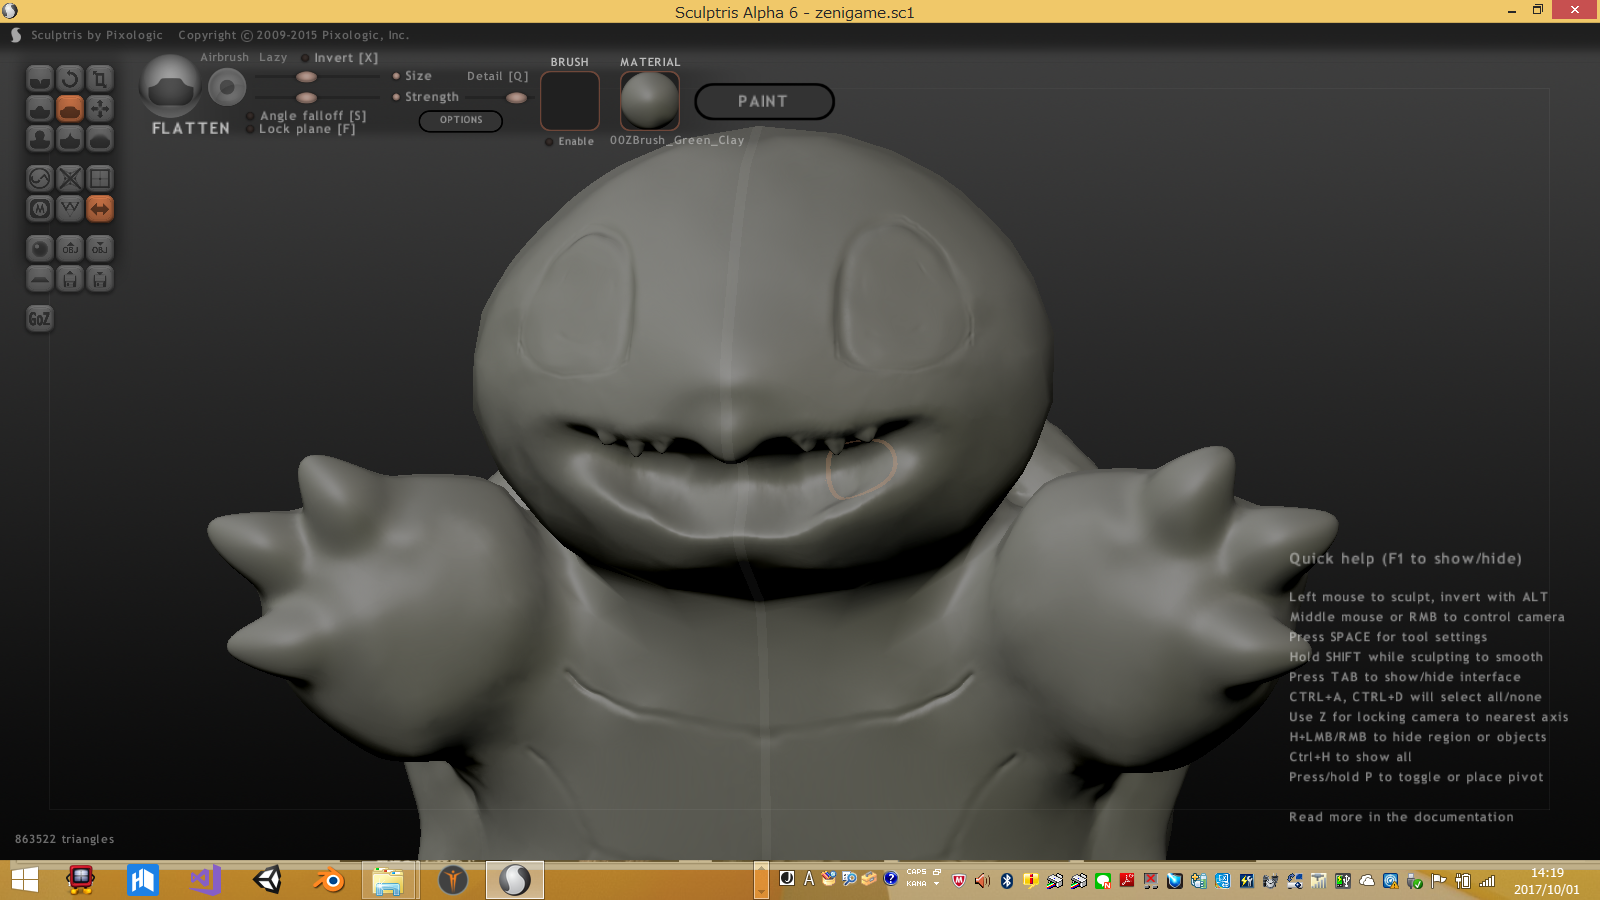The image size is (1600, 900).
Task: Click the New sphere icon
Action: (x=40, y=249)
